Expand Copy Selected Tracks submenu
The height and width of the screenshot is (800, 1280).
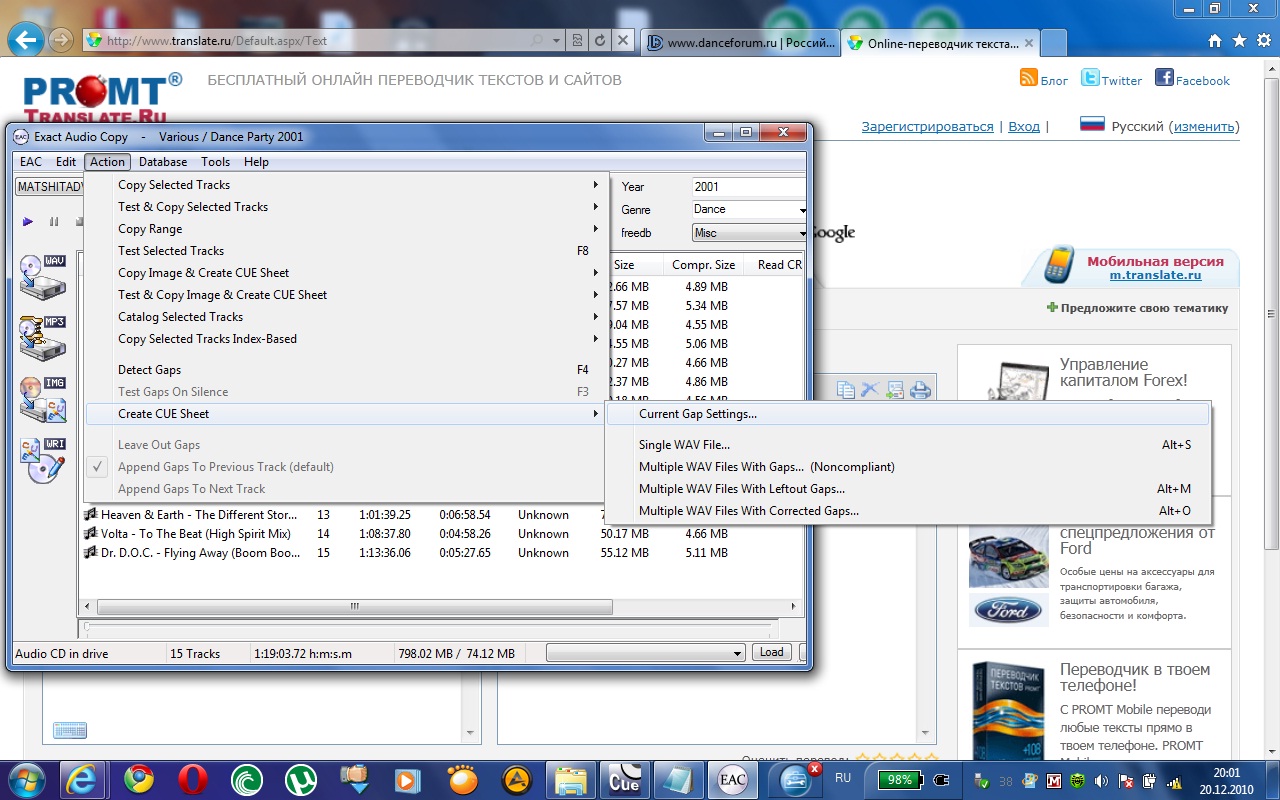point(346,185)
